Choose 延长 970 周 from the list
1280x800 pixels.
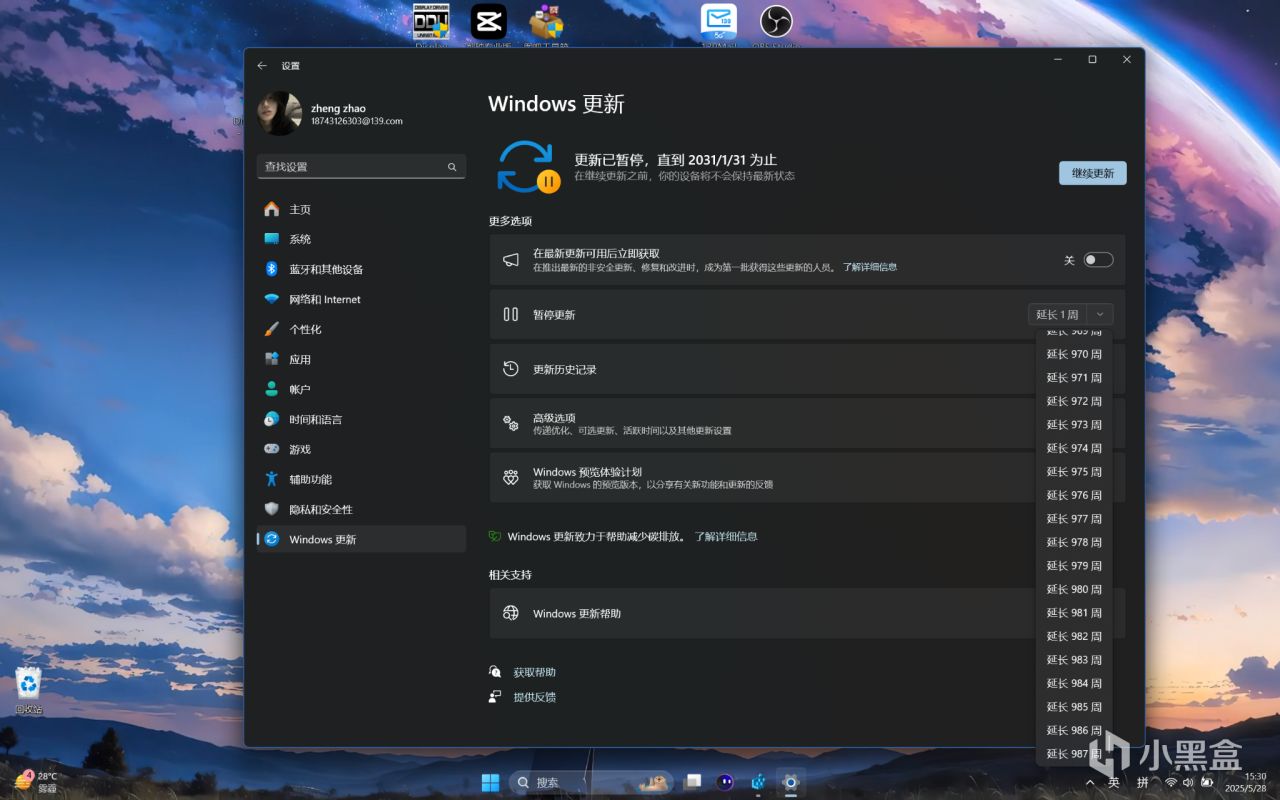(1074, 354)
